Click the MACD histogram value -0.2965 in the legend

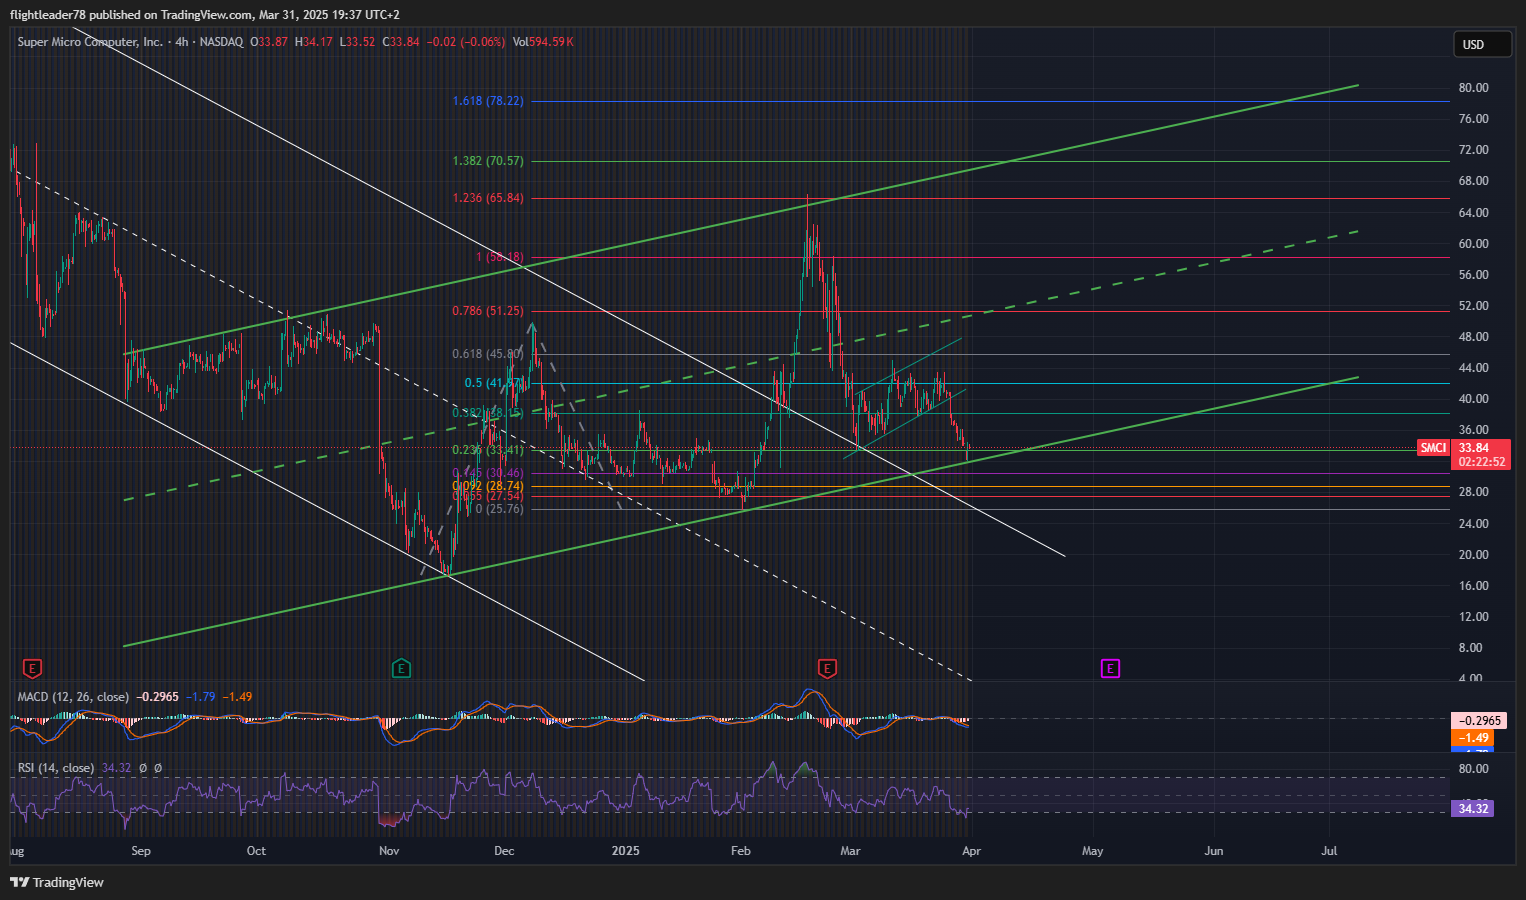158,697
